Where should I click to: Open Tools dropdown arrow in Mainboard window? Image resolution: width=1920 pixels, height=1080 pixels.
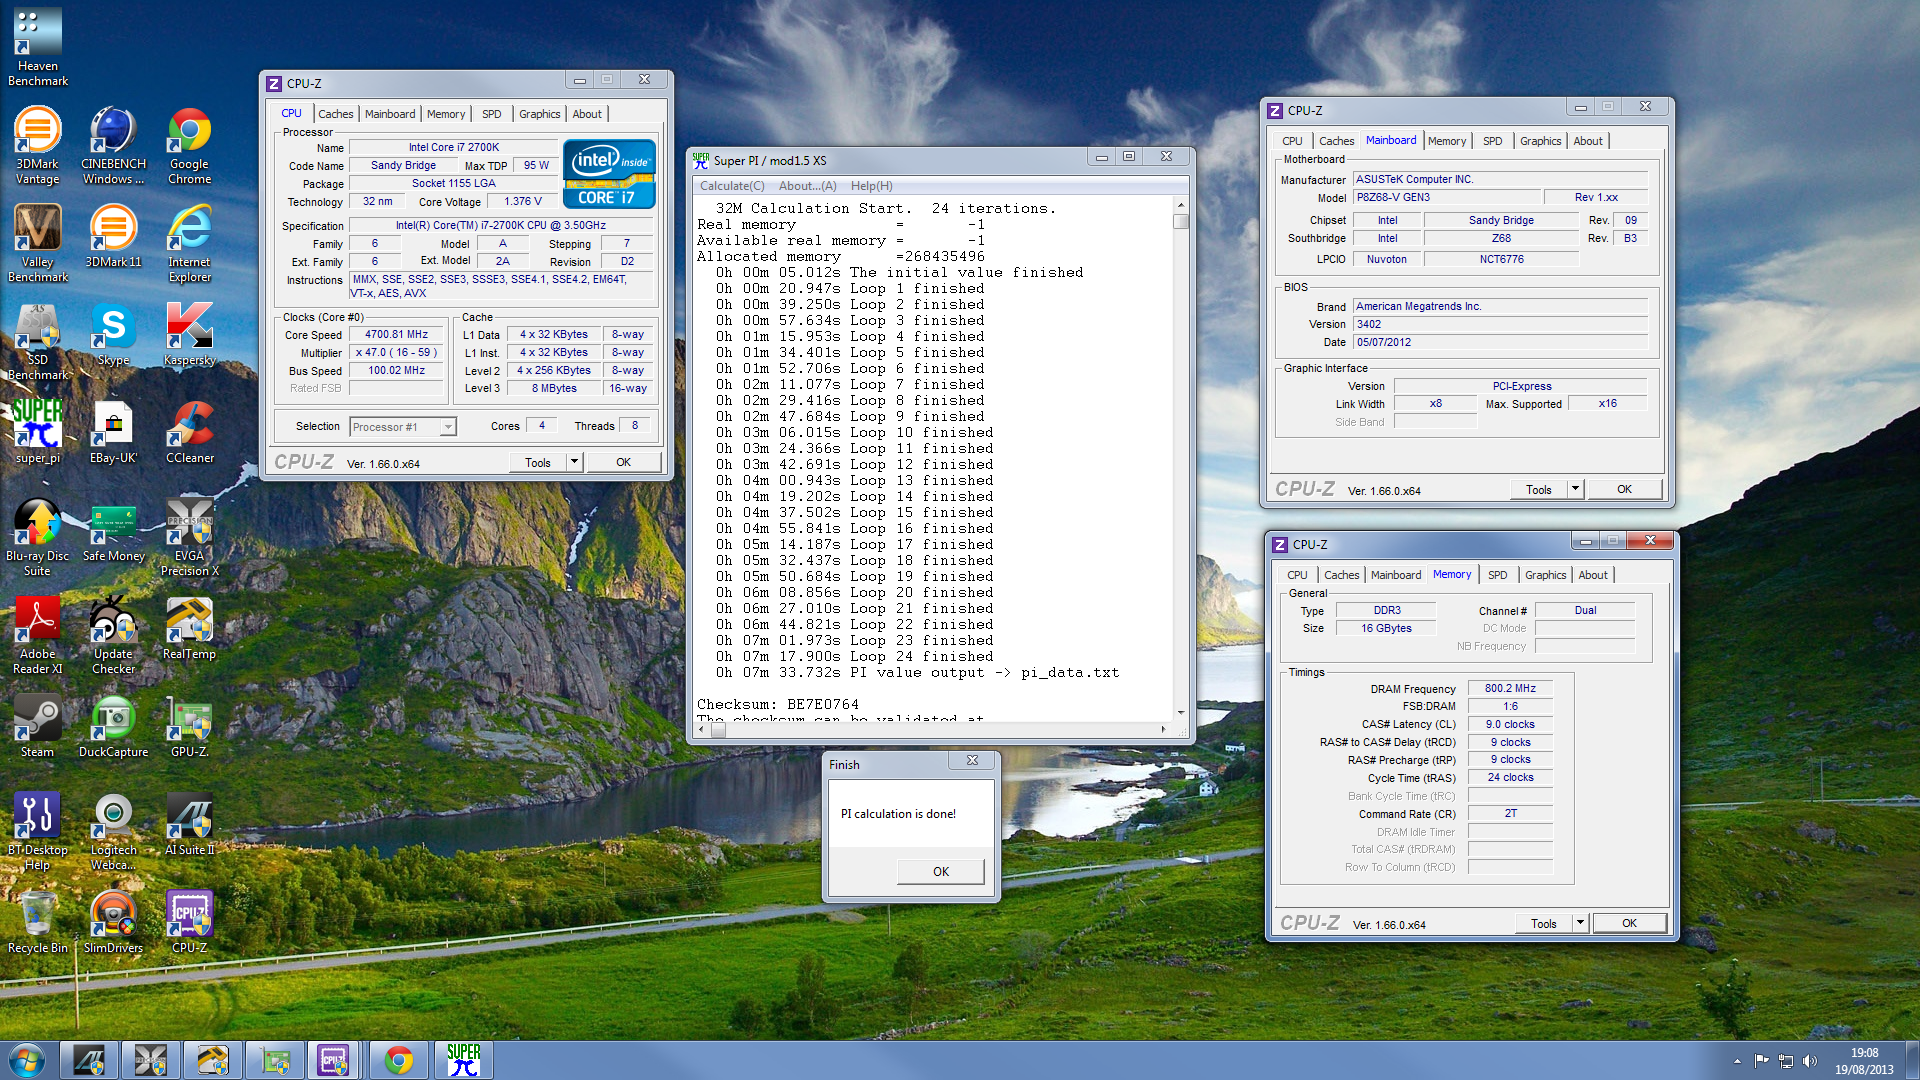[1575, 489]
